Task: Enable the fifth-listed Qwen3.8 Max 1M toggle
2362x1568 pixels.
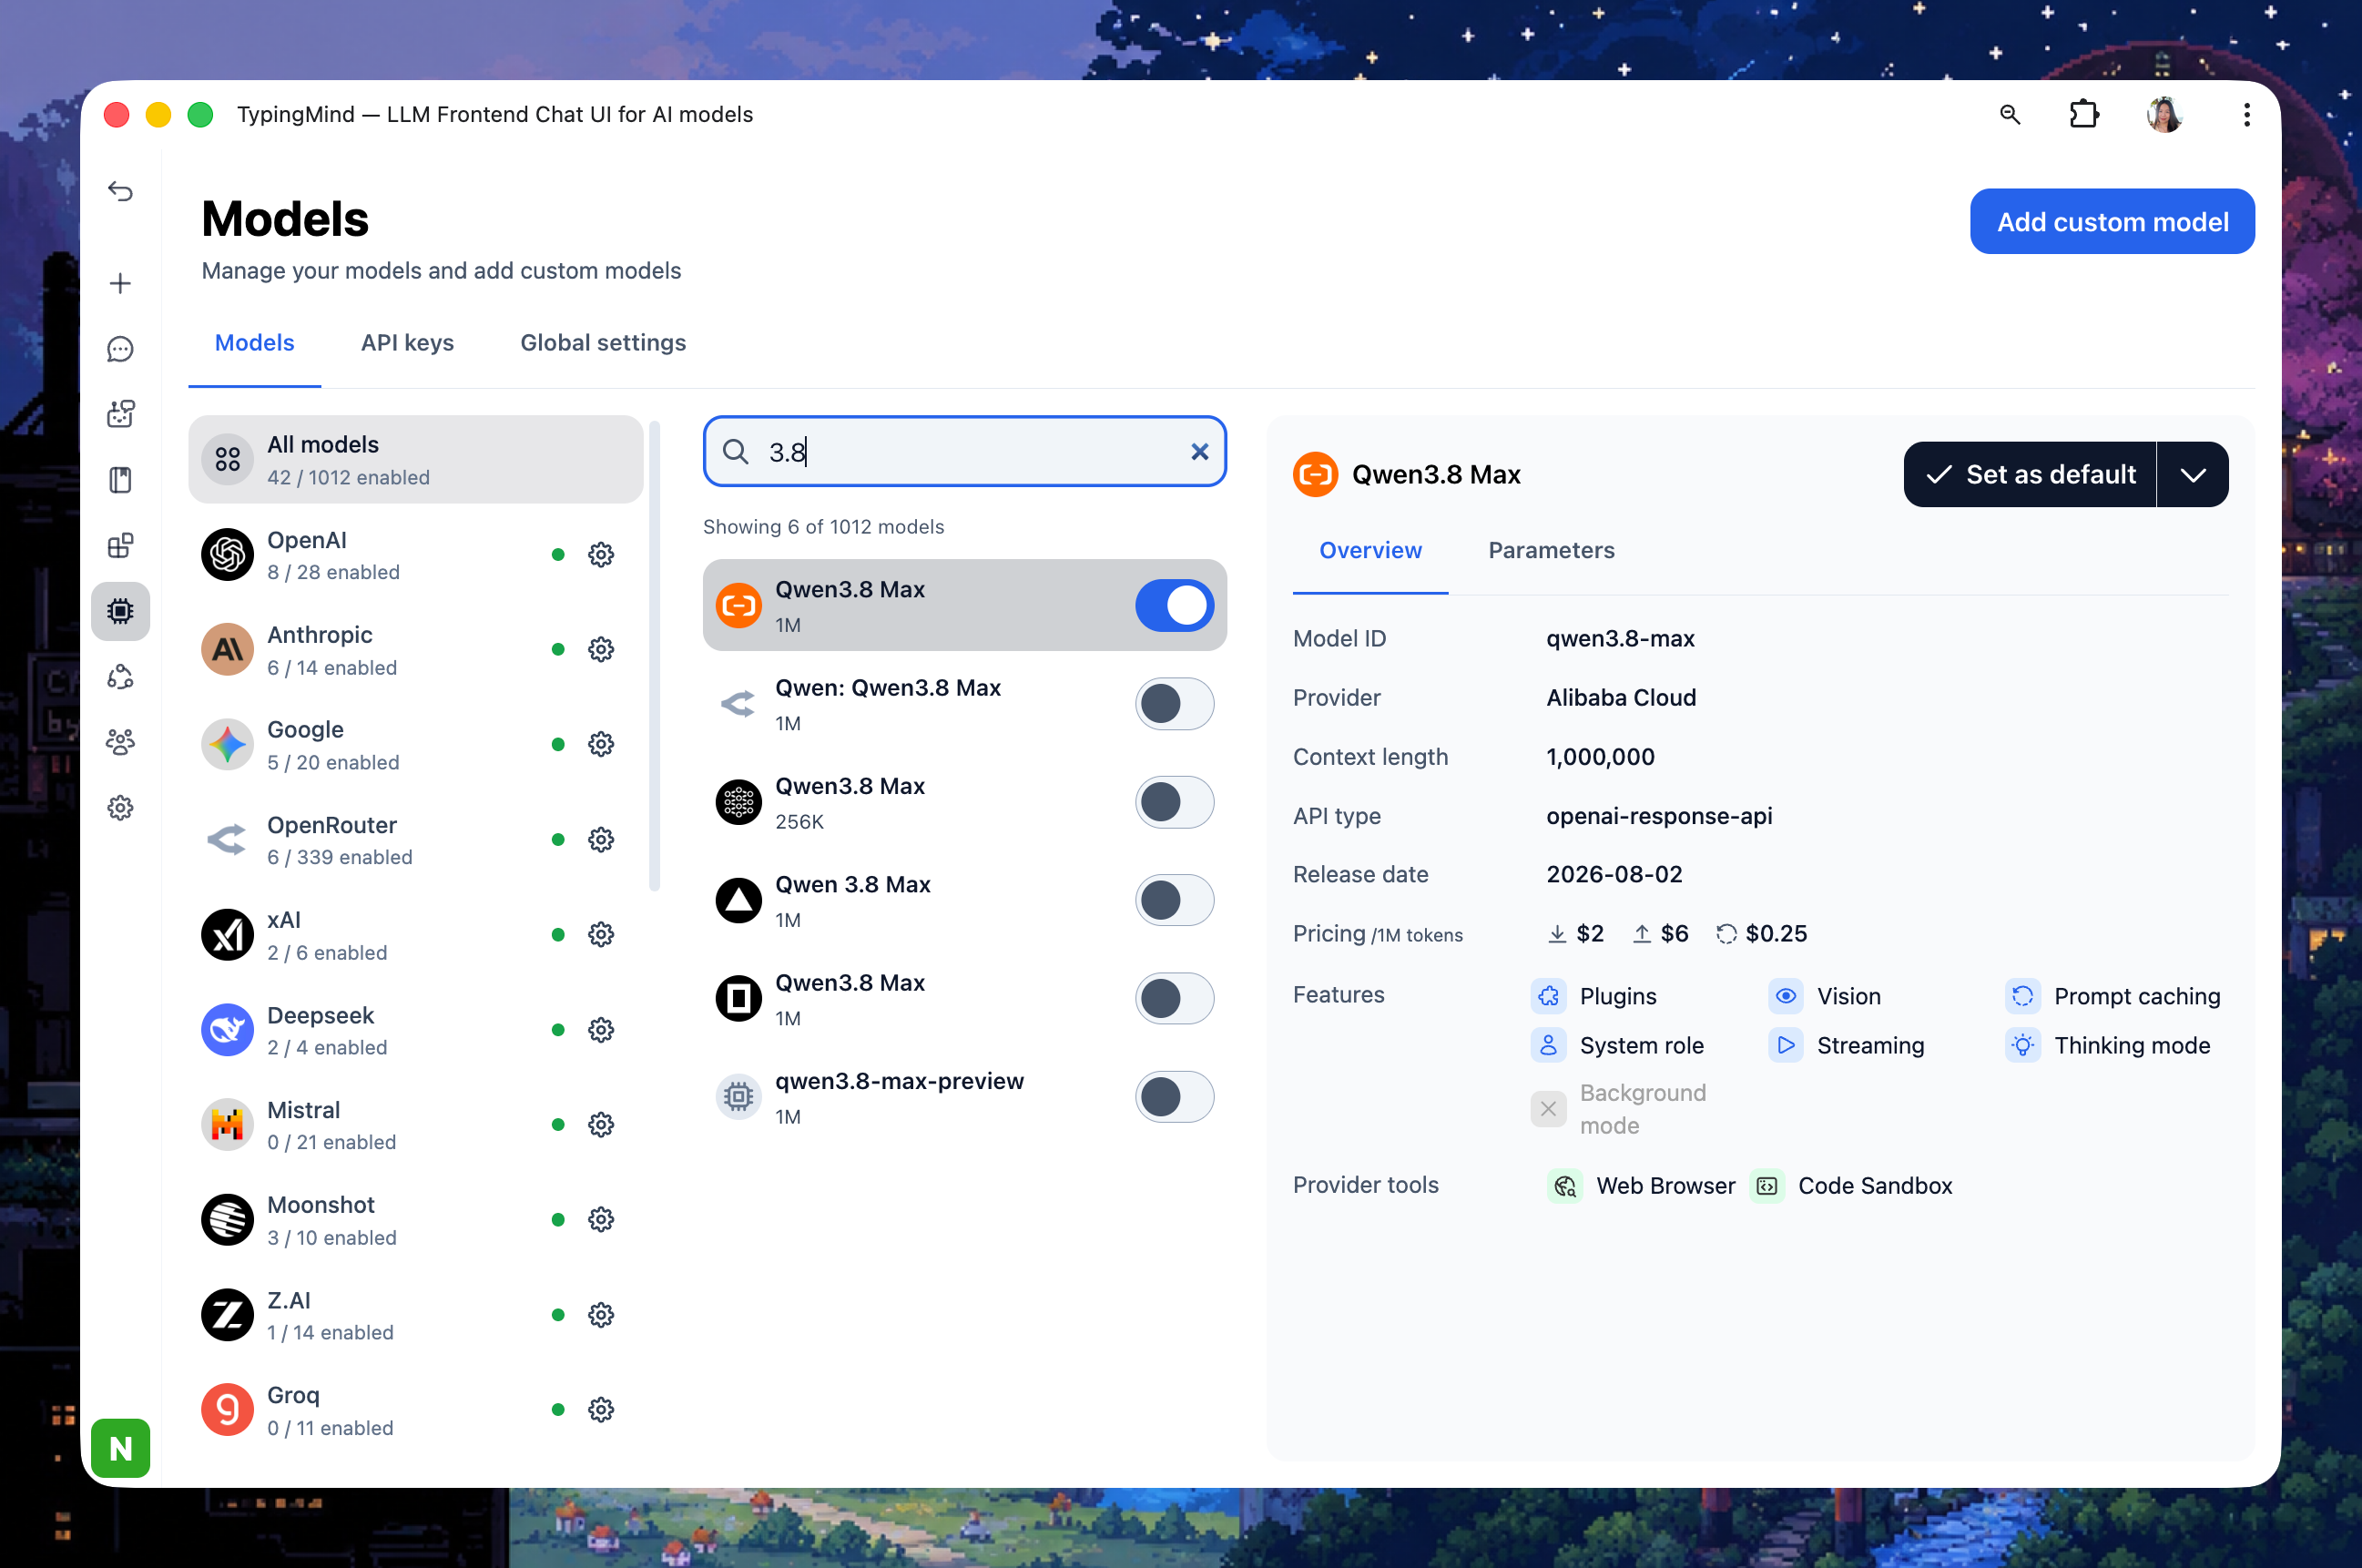Action: (1174, 998)
